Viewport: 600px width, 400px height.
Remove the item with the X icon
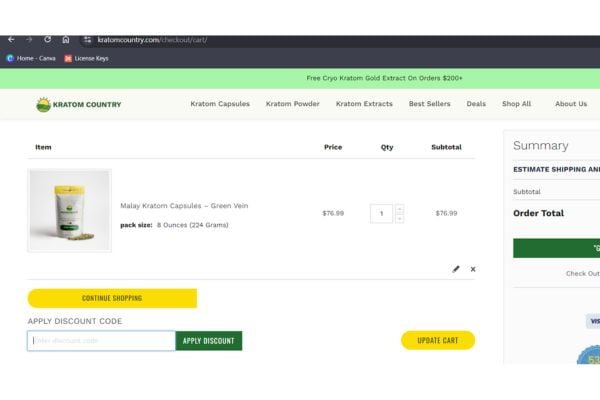tap(473, 269)
